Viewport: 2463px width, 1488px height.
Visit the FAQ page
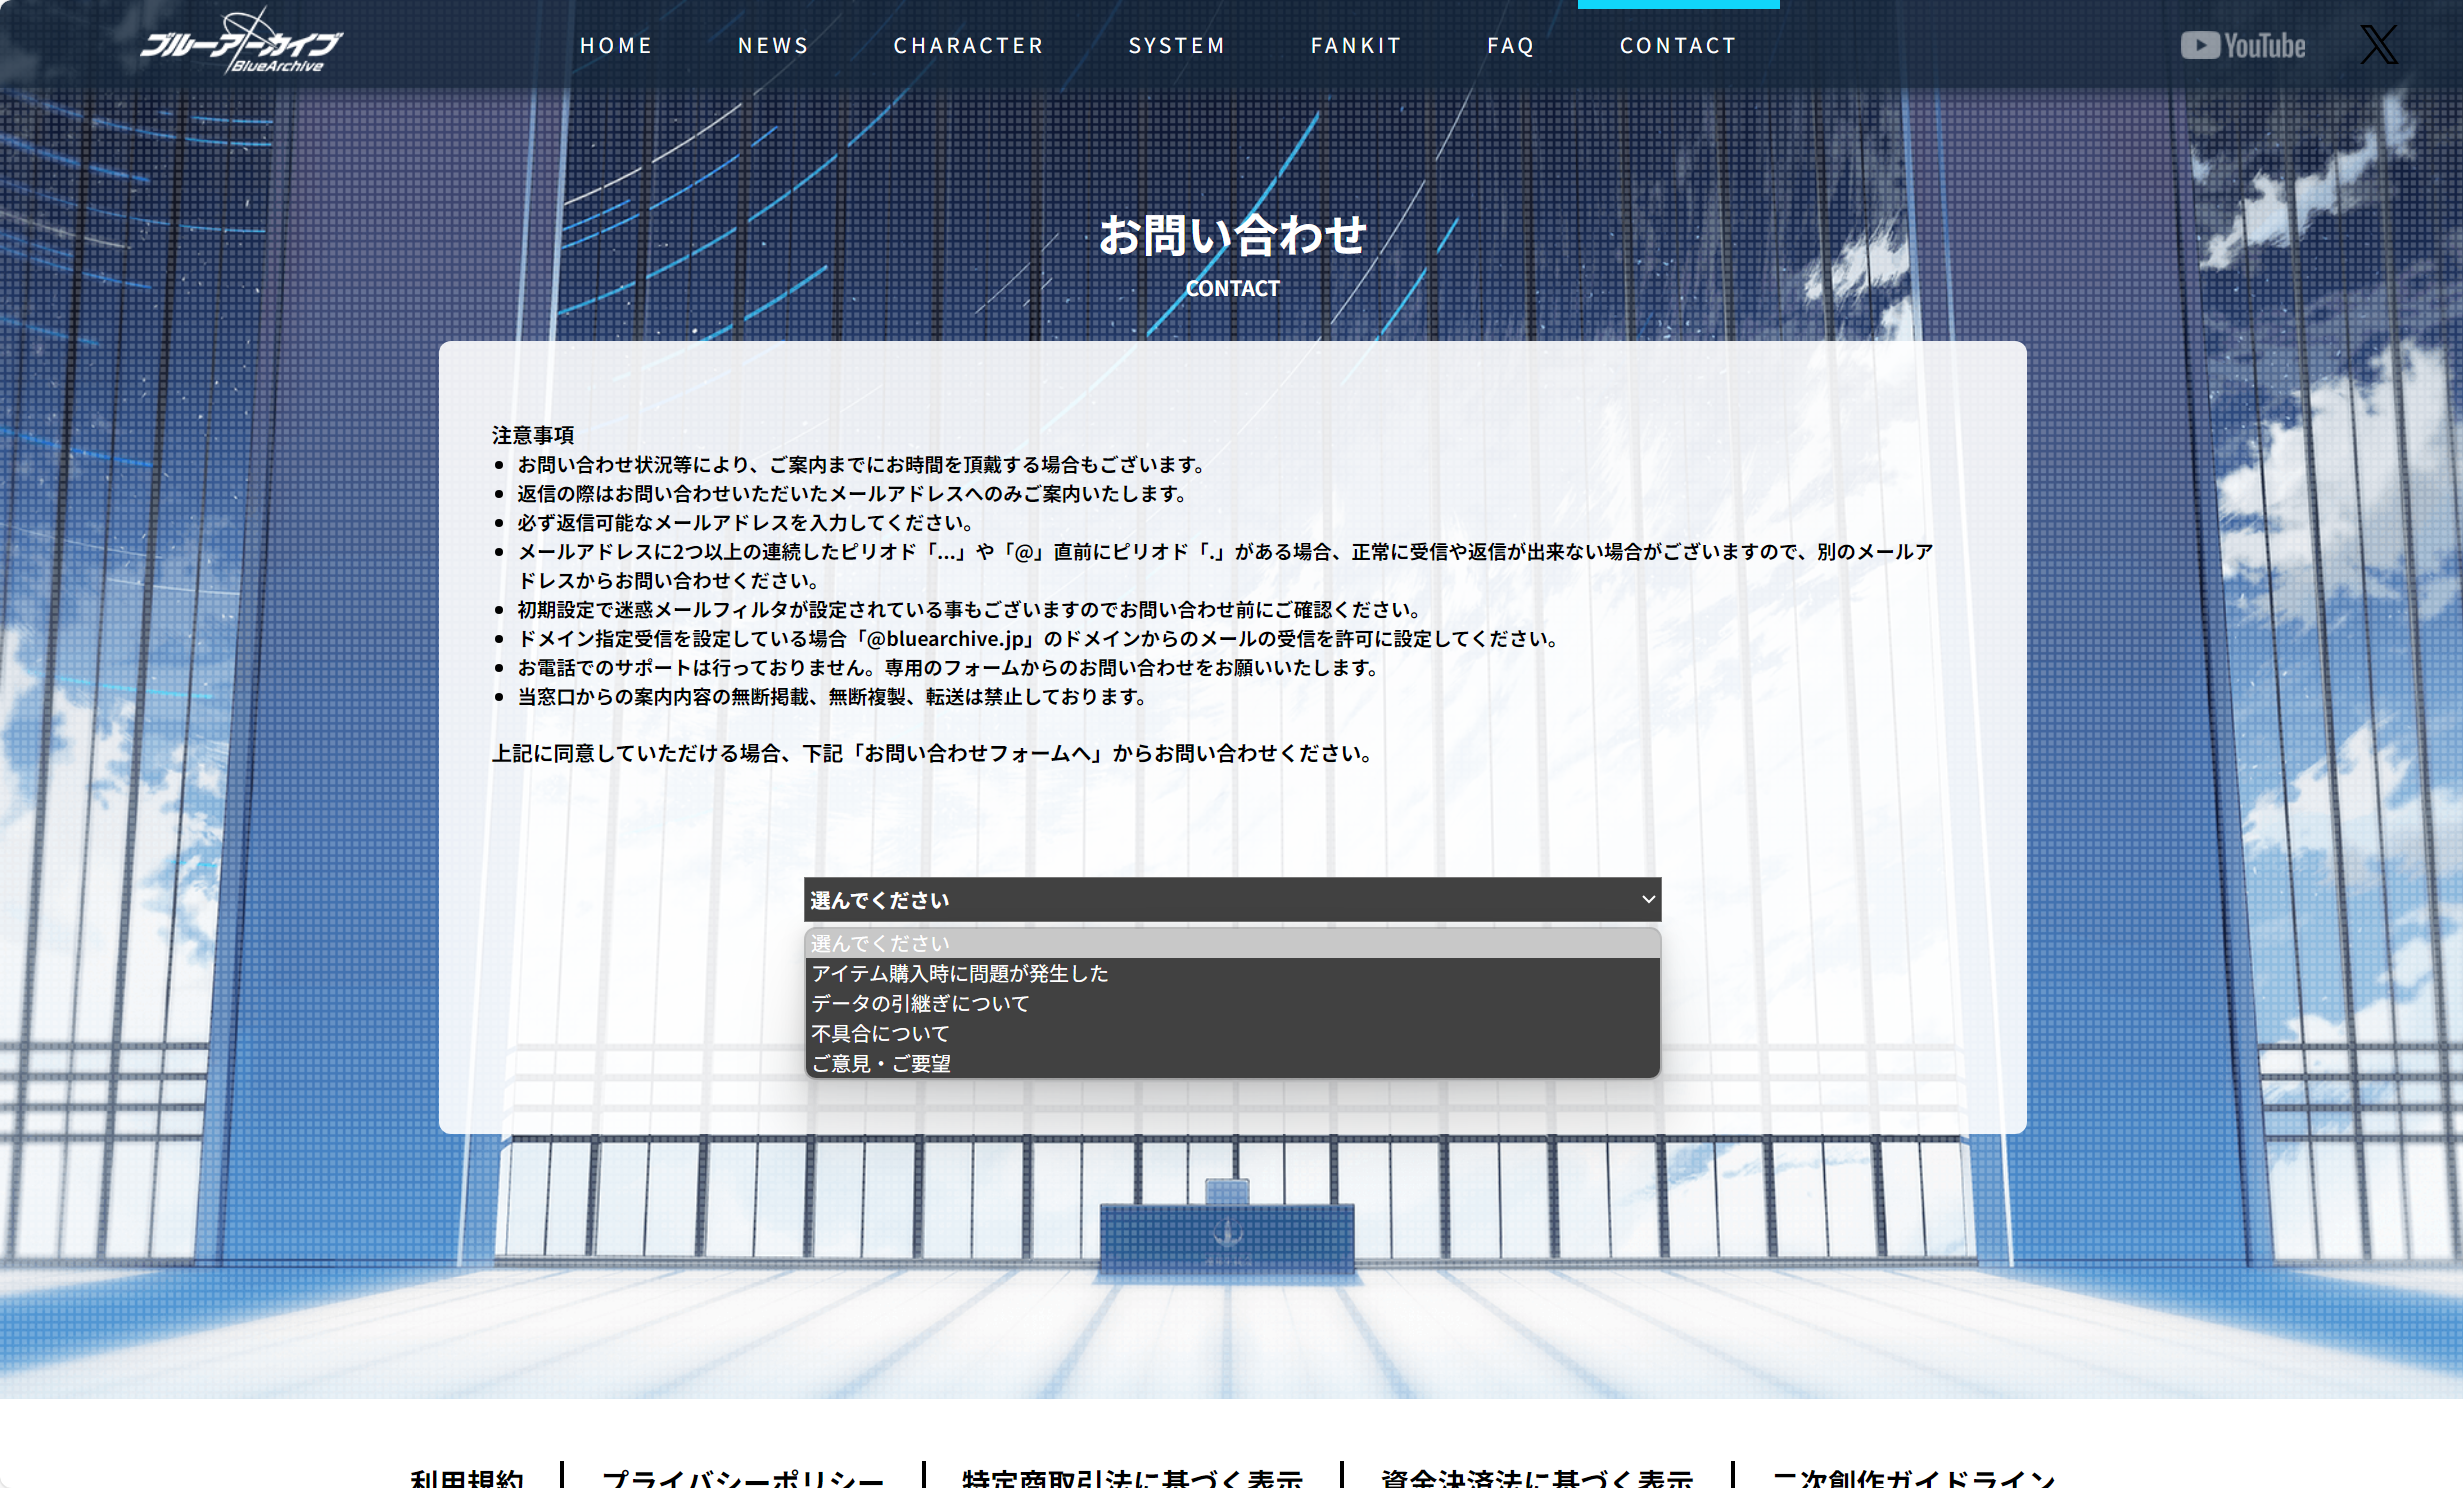coord(1510,46)
